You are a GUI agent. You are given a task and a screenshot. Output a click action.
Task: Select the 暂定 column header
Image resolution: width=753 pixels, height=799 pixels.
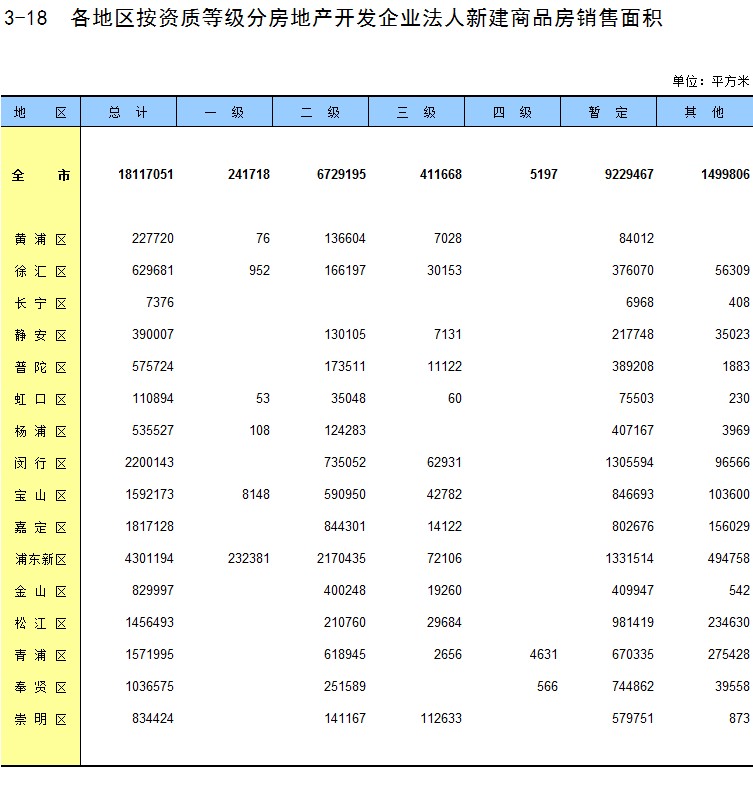tap(608, 113)
